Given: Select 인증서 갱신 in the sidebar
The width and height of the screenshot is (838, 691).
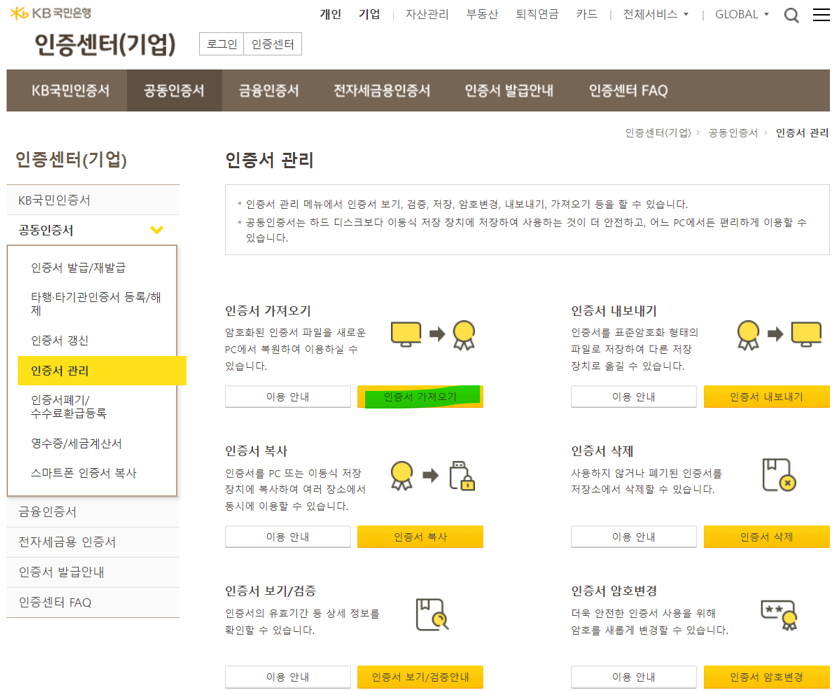Looking at the screenshot, I should click(x=60, y=340).
